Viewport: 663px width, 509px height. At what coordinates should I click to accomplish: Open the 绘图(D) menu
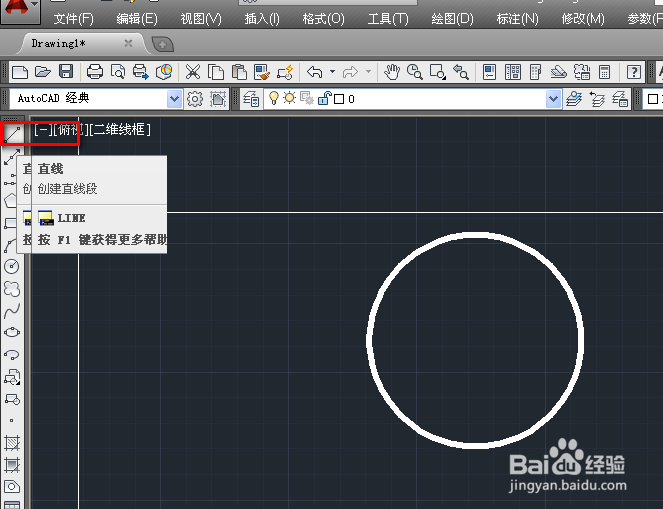[x=452, y=19]
